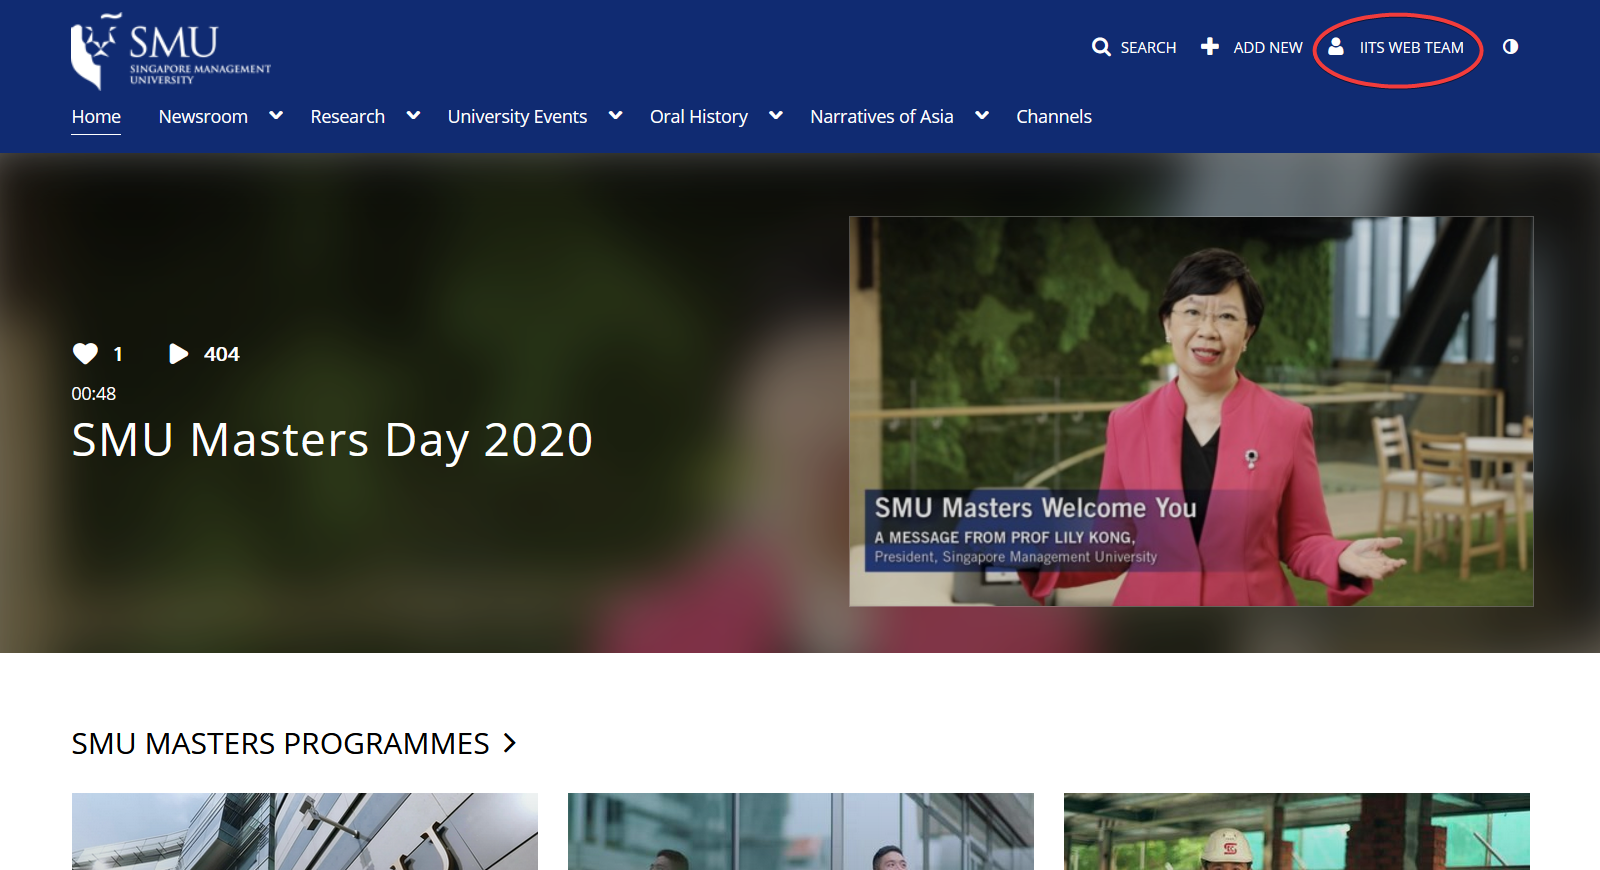Play the Prof Lily Kong video thumbnail
The image size is (1600, 870).
(1191, 411)
